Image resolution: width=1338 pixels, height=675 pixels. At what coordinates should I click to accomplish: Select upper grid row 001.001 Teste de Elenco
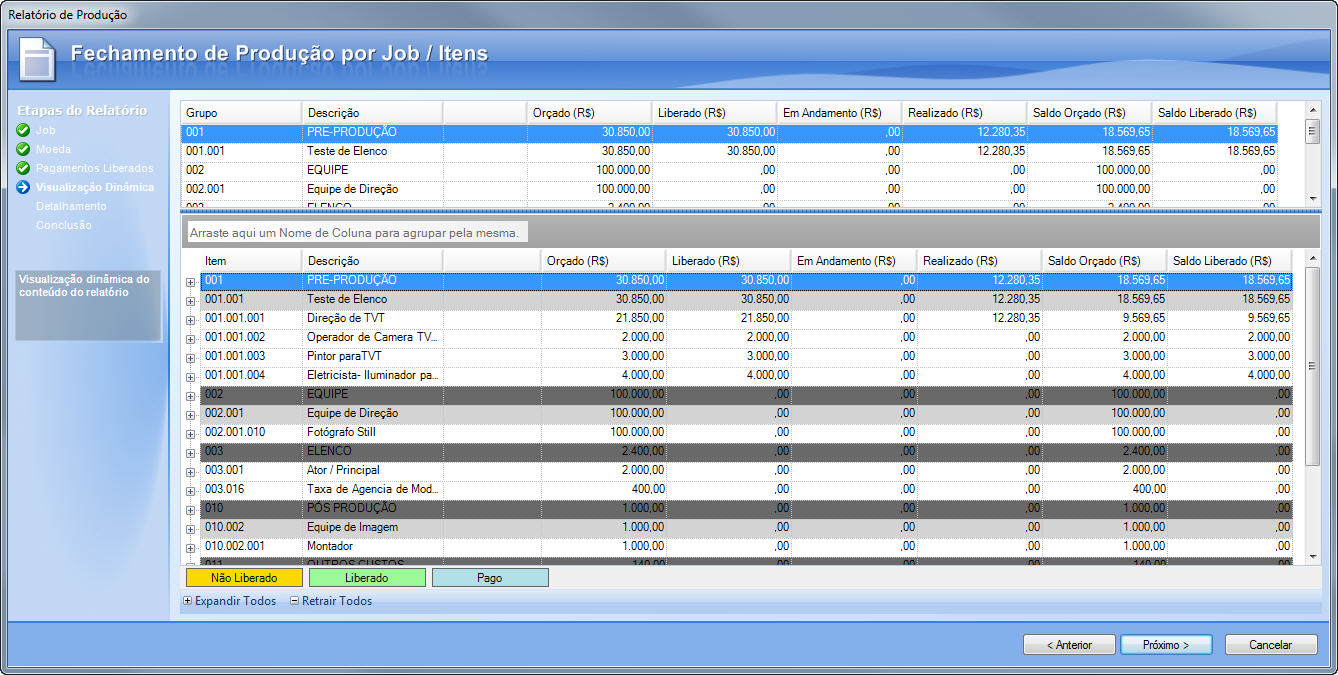pos(729,151)
